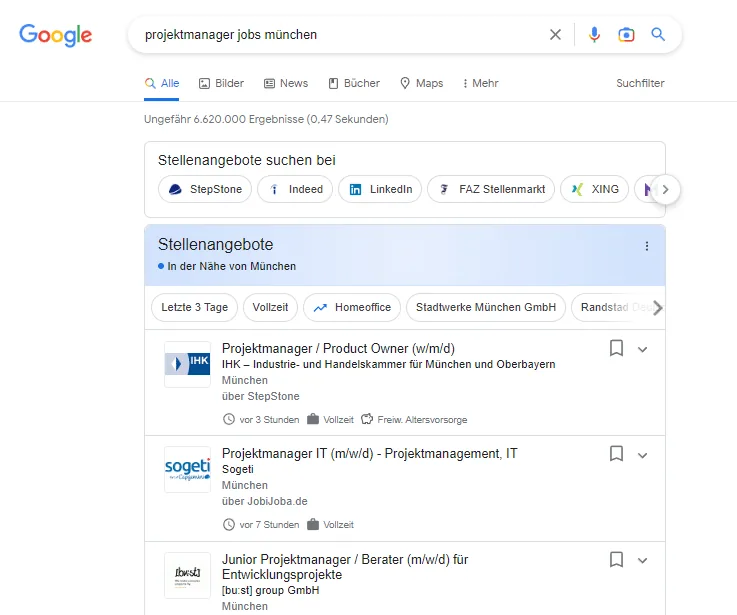Image resolution: width=737 pixels, height=615 pixels.
Task: Click the Google logo
Action: (x=55, y=35)
